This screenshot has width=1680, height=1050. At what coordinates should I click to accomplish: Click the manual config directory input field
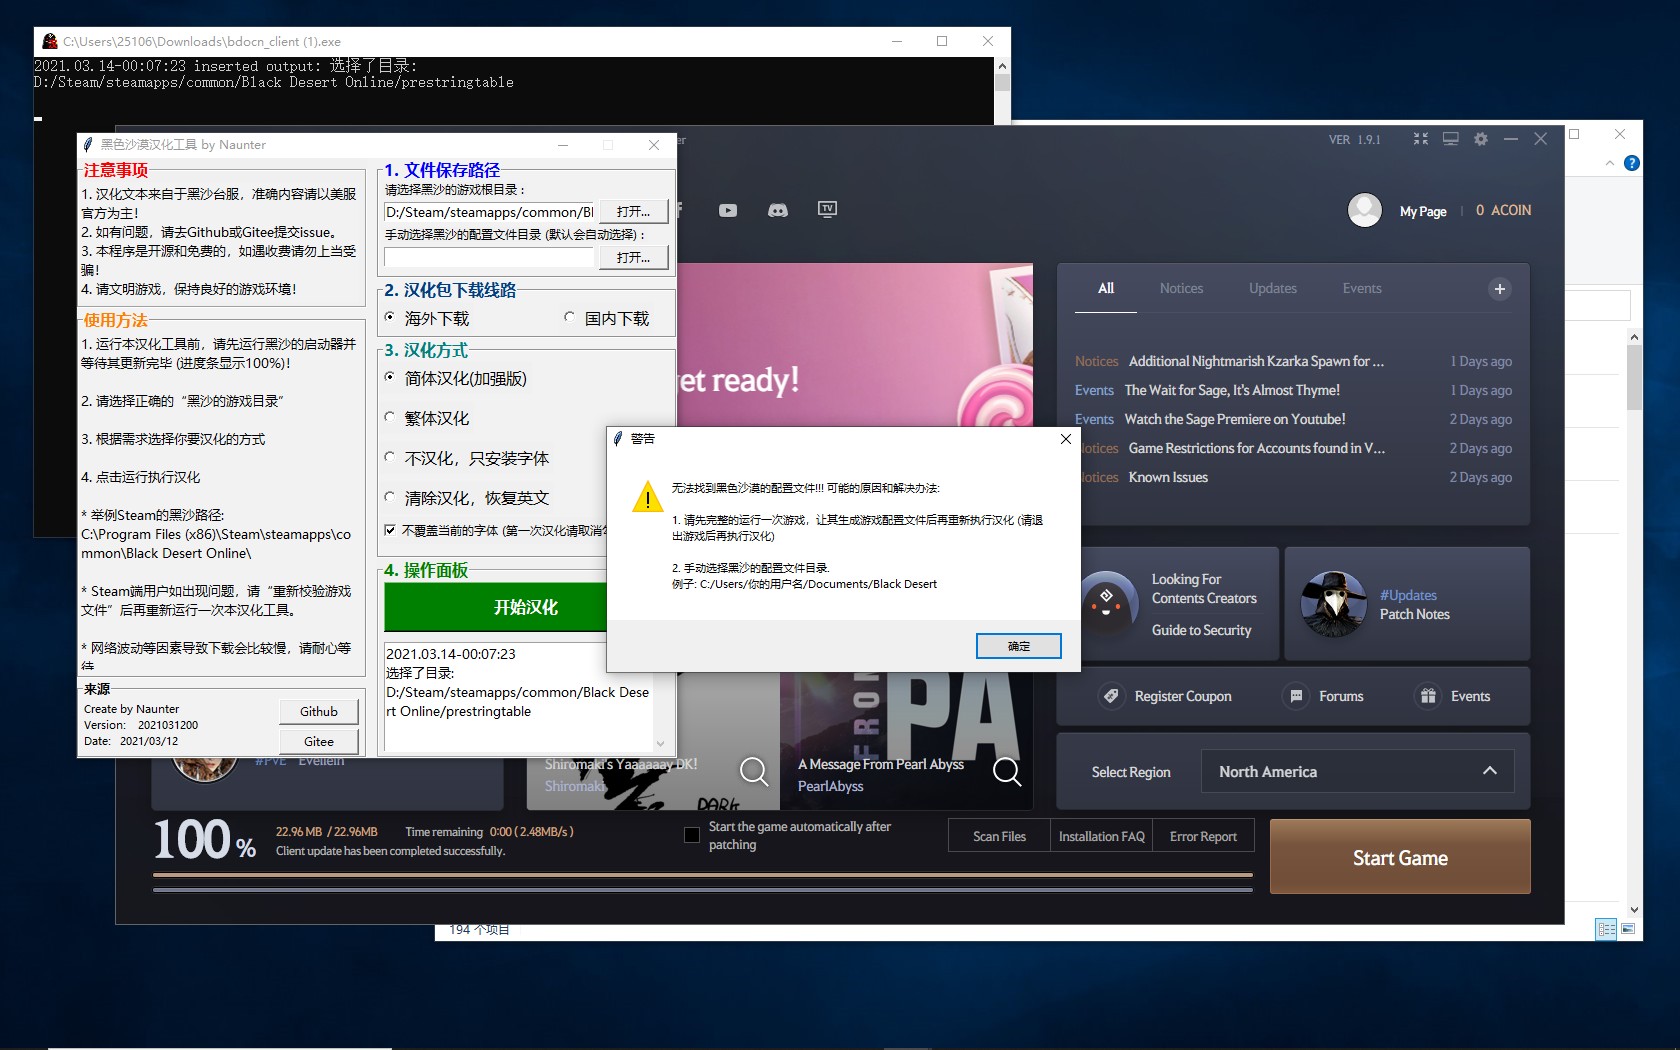pyautogui.click(x=488, y=257)
